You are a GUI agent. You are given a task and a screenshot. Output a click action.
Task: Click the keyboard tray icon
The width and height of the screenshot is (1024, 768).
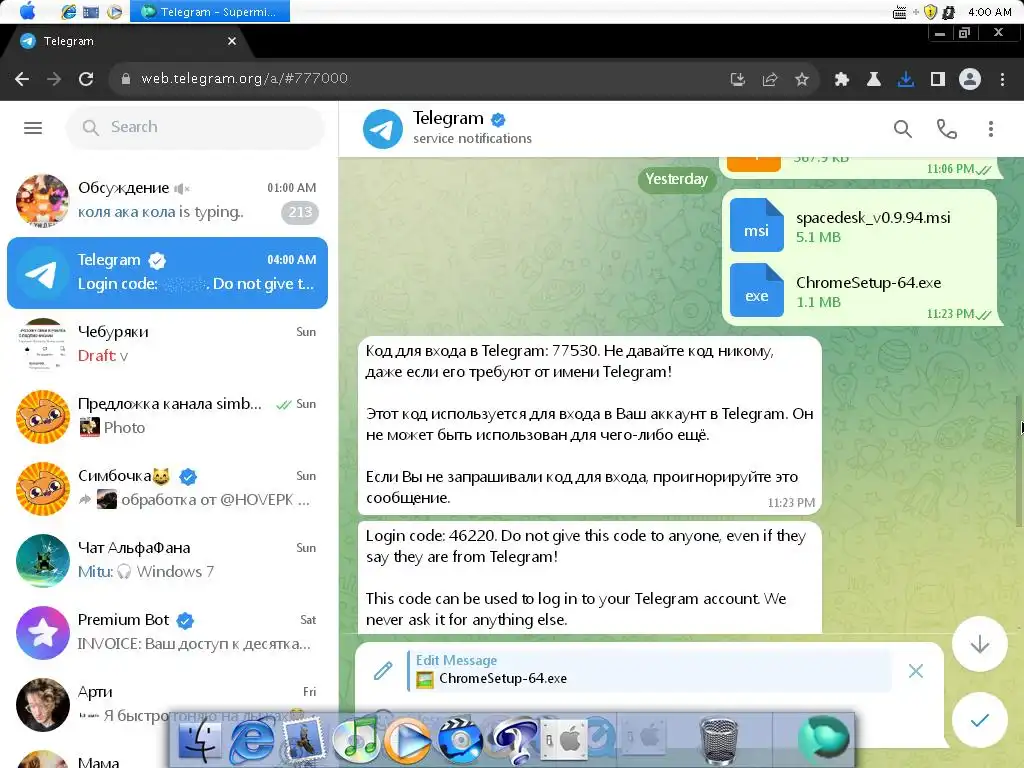click(899, 12)
